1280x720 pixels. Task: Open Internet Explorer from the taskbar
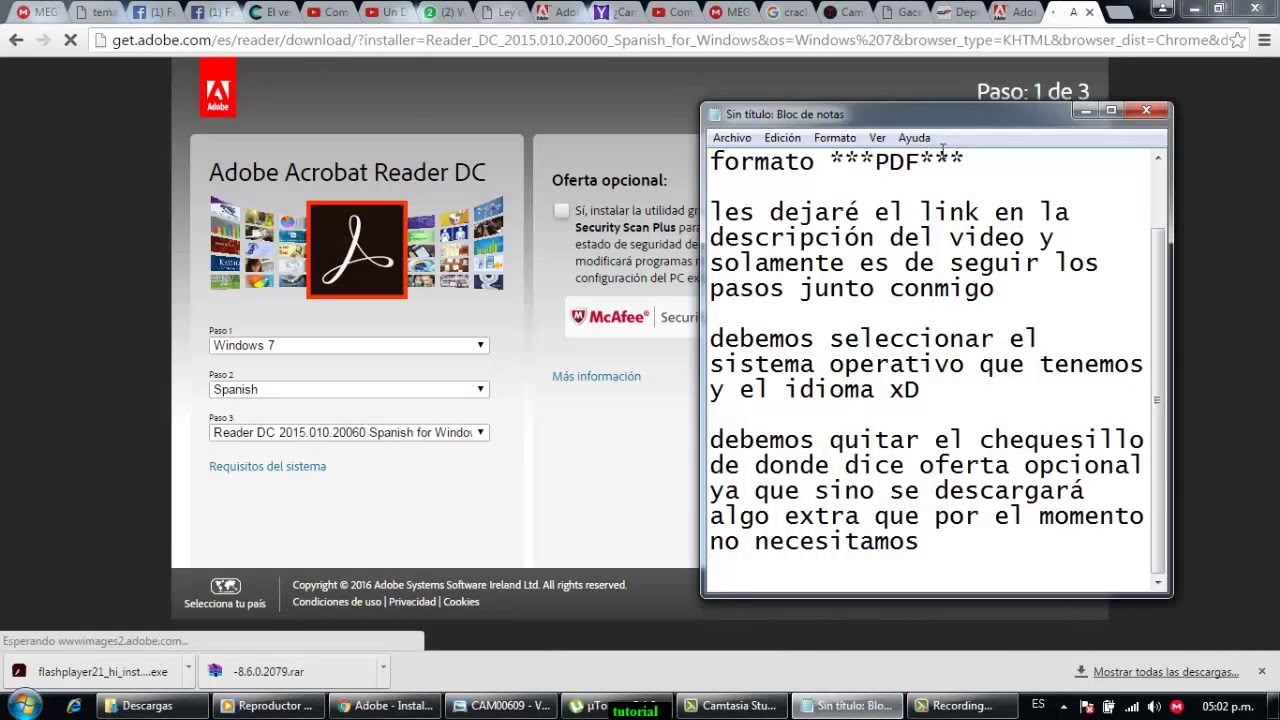(74, 705)
